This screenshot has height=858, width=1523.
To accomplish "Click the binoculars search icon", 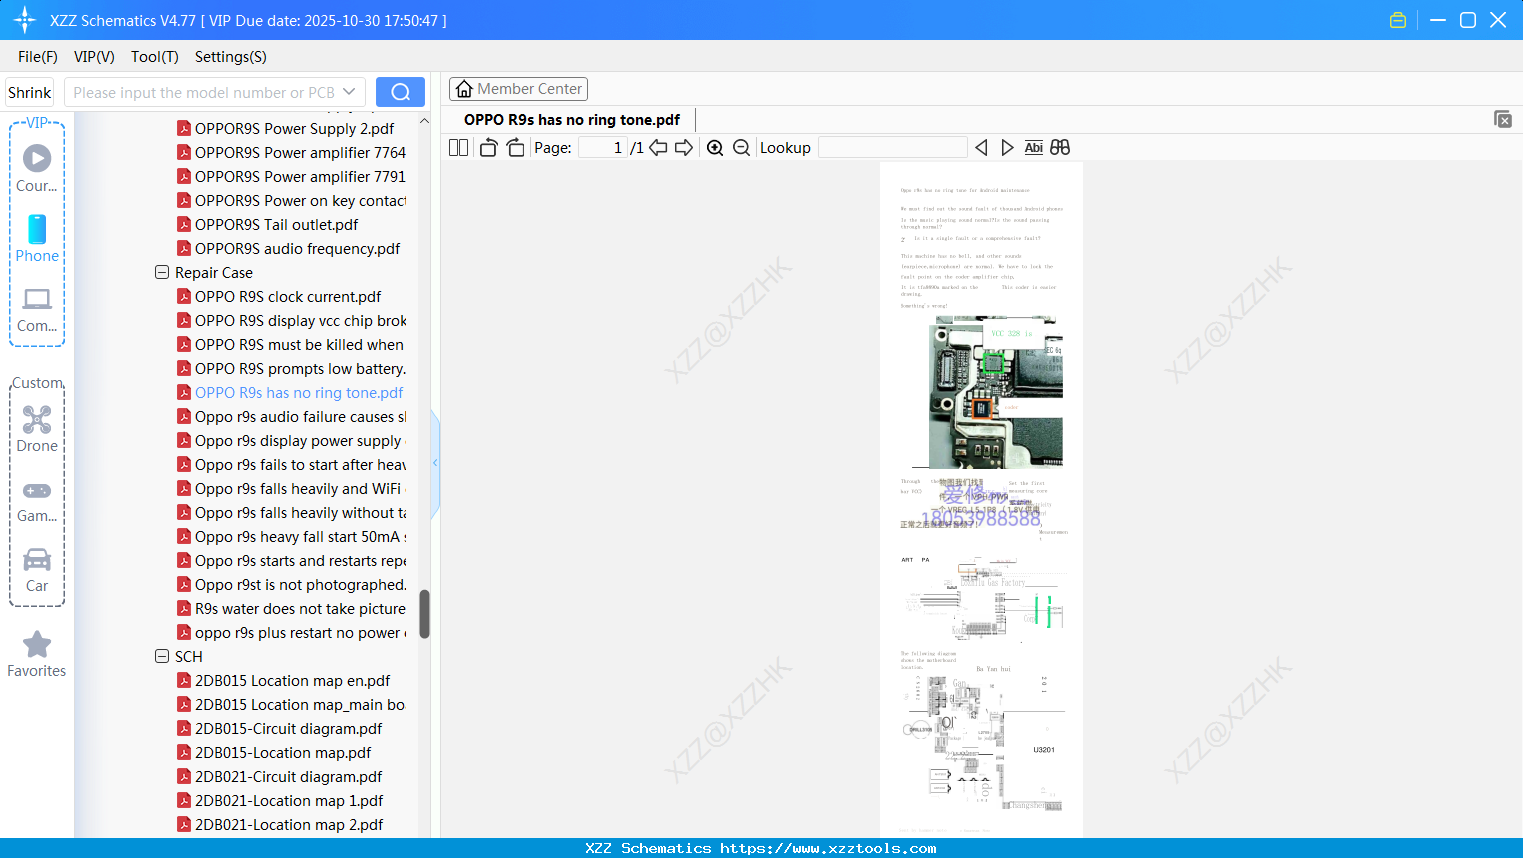I will point(1060,148).
